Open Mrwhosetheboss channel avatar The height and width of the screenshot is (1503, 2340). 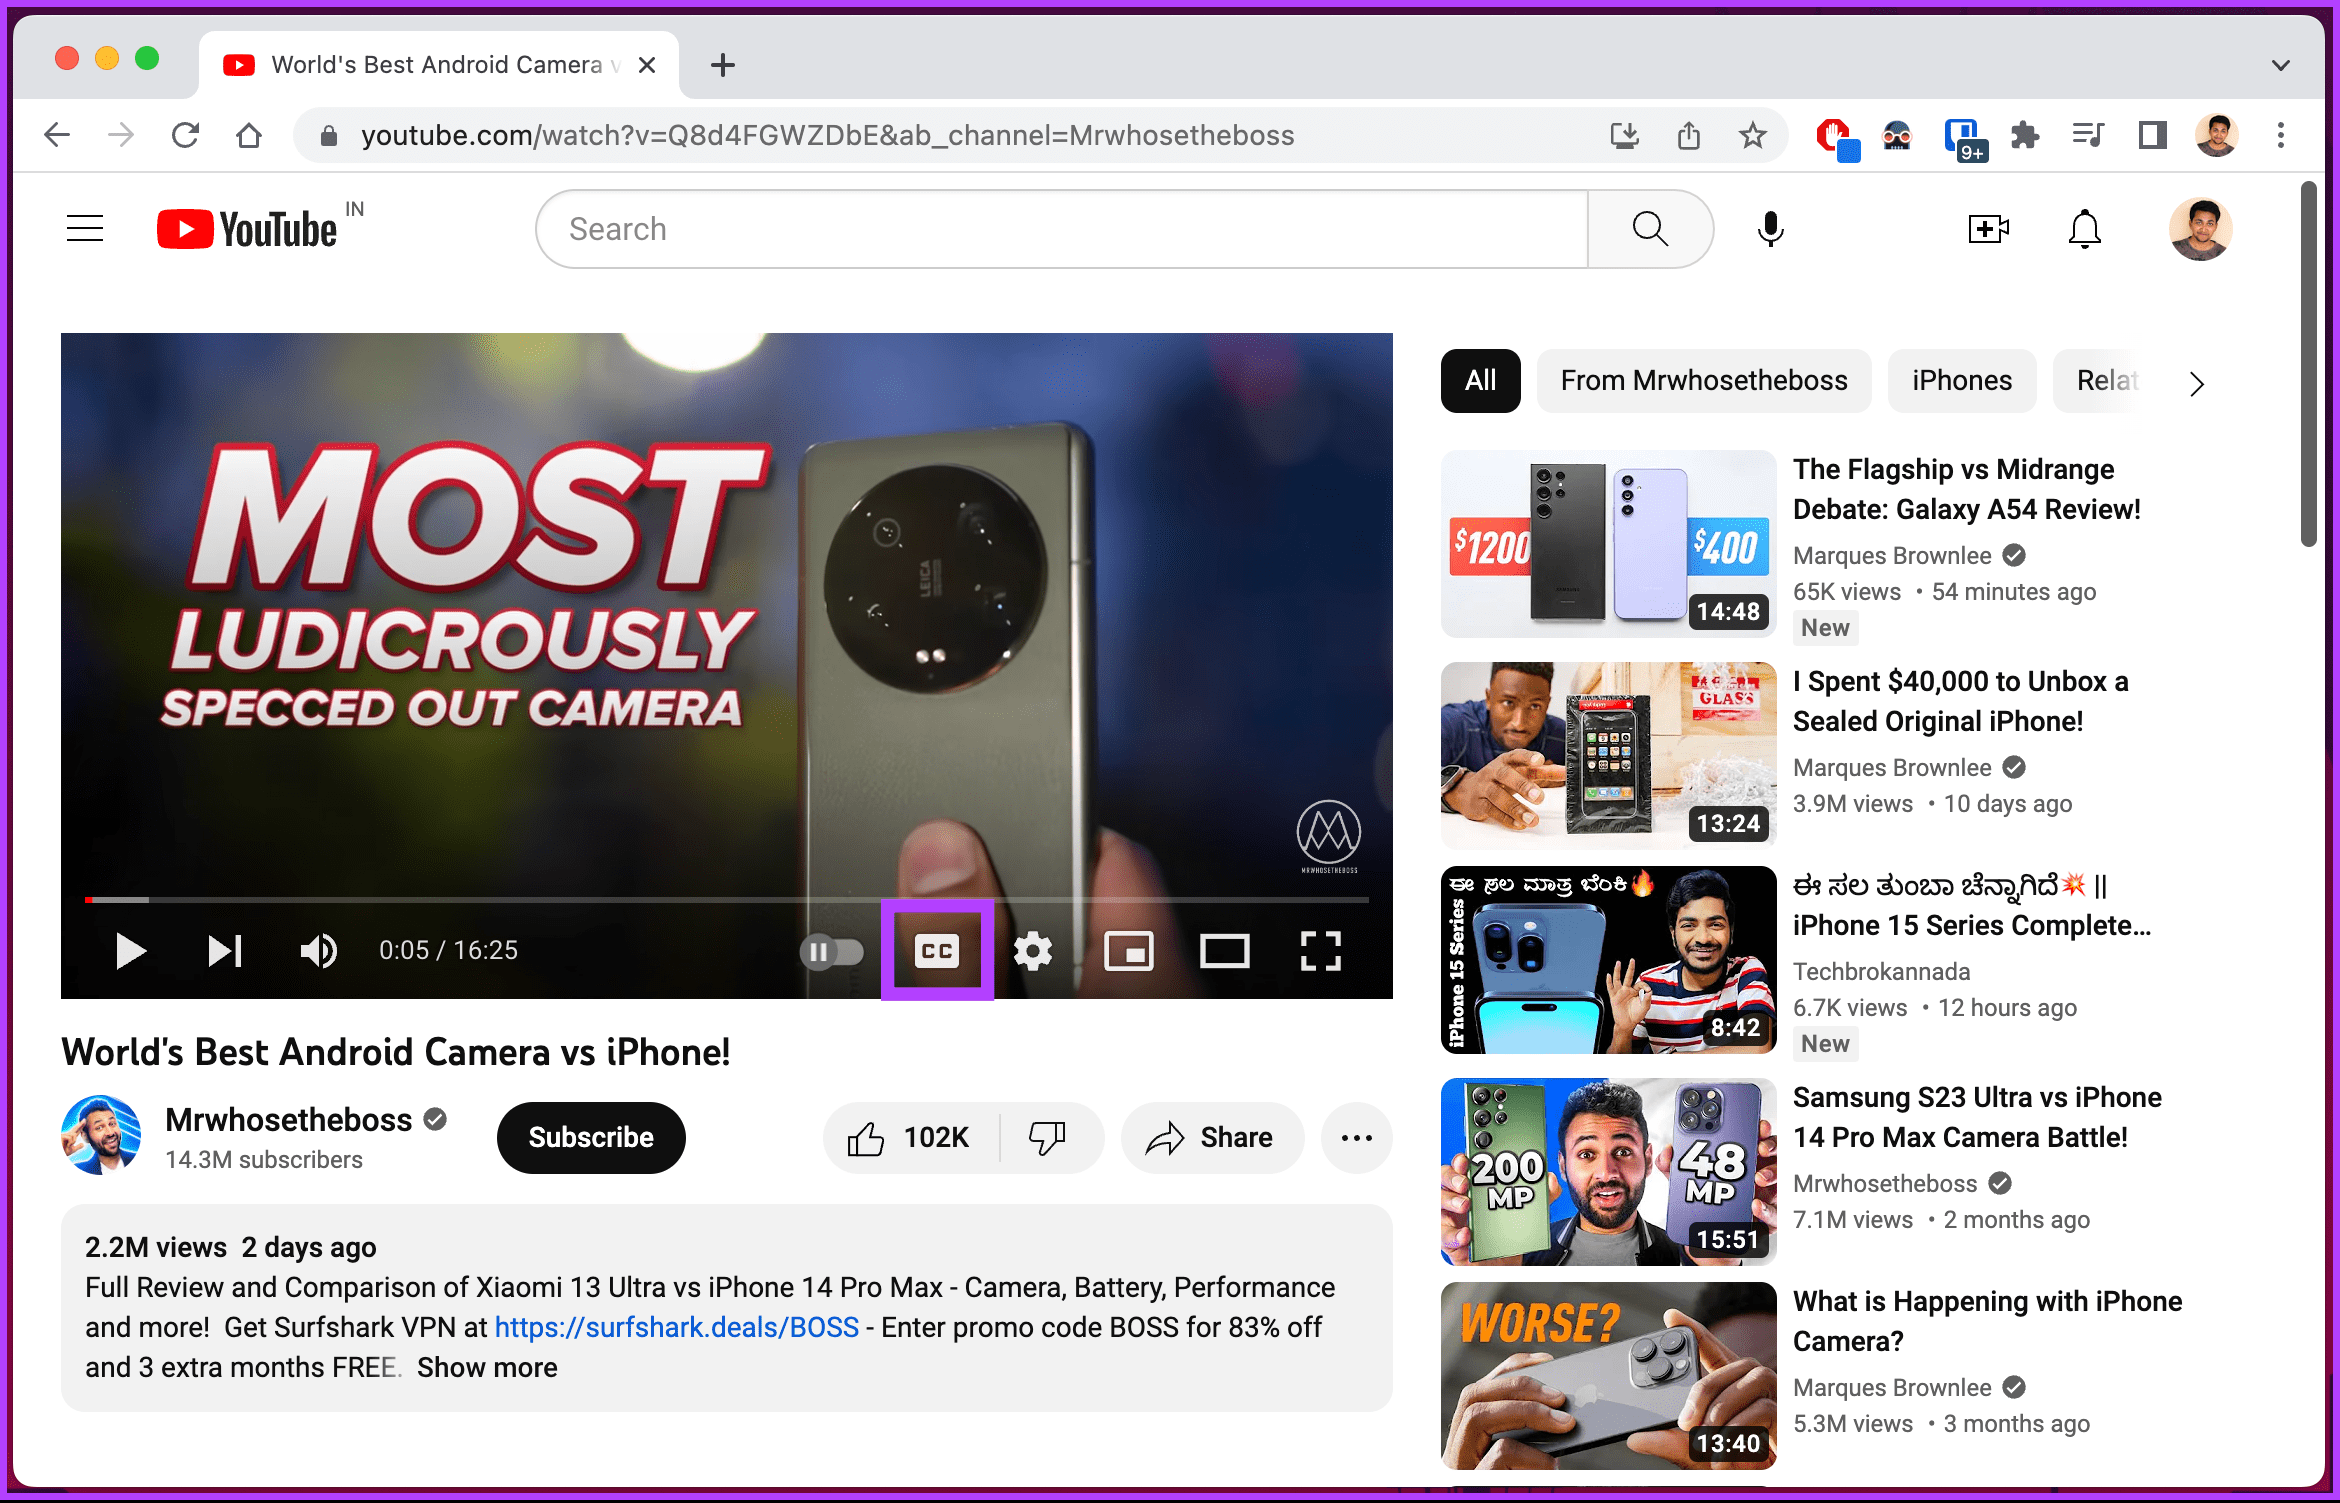[x=101, y=1135]
